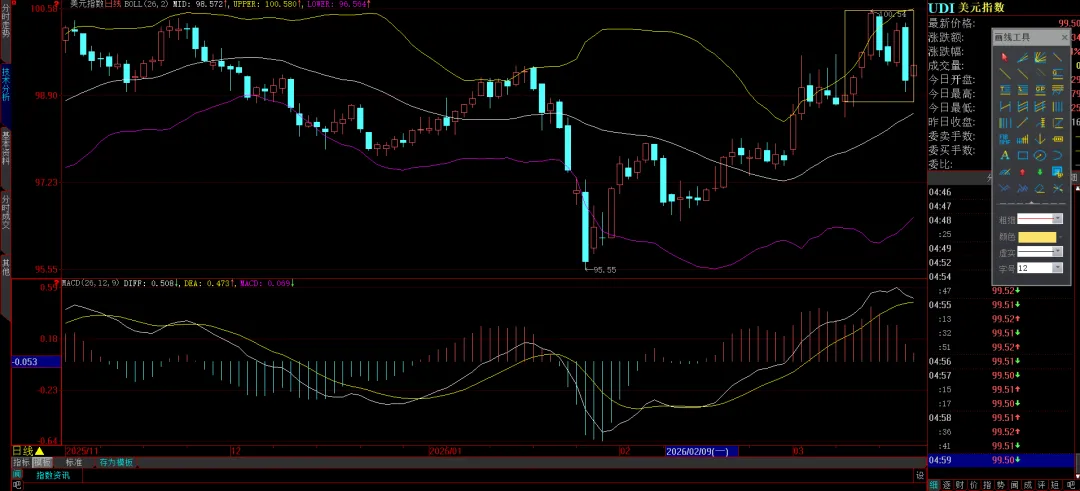Select the green down-arrow marker tool

(1040, 172)
